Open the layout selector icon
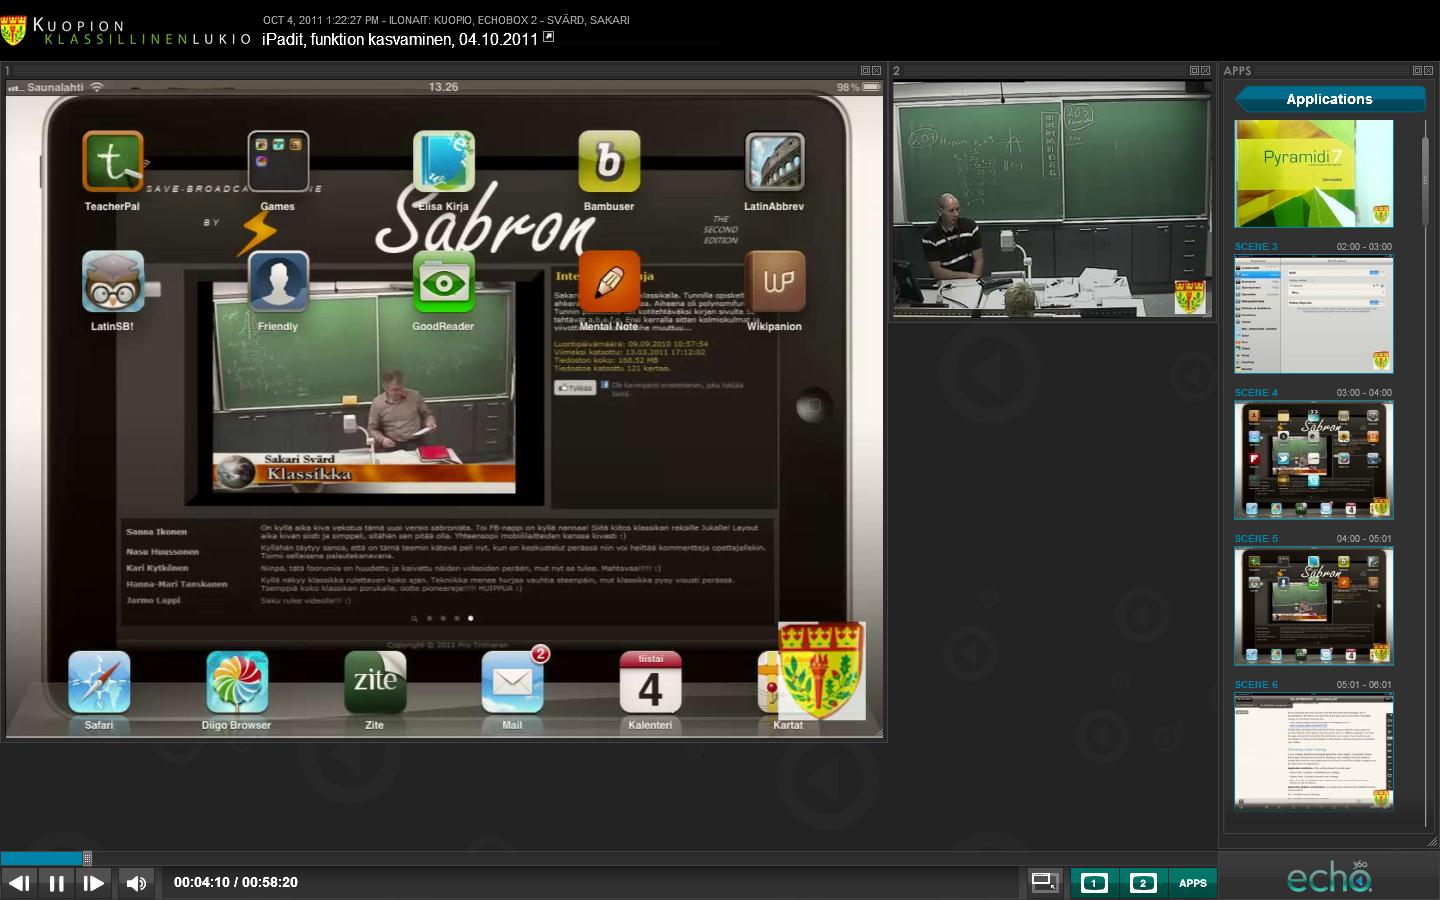 pyautogui.click(x=1045, y=882)
